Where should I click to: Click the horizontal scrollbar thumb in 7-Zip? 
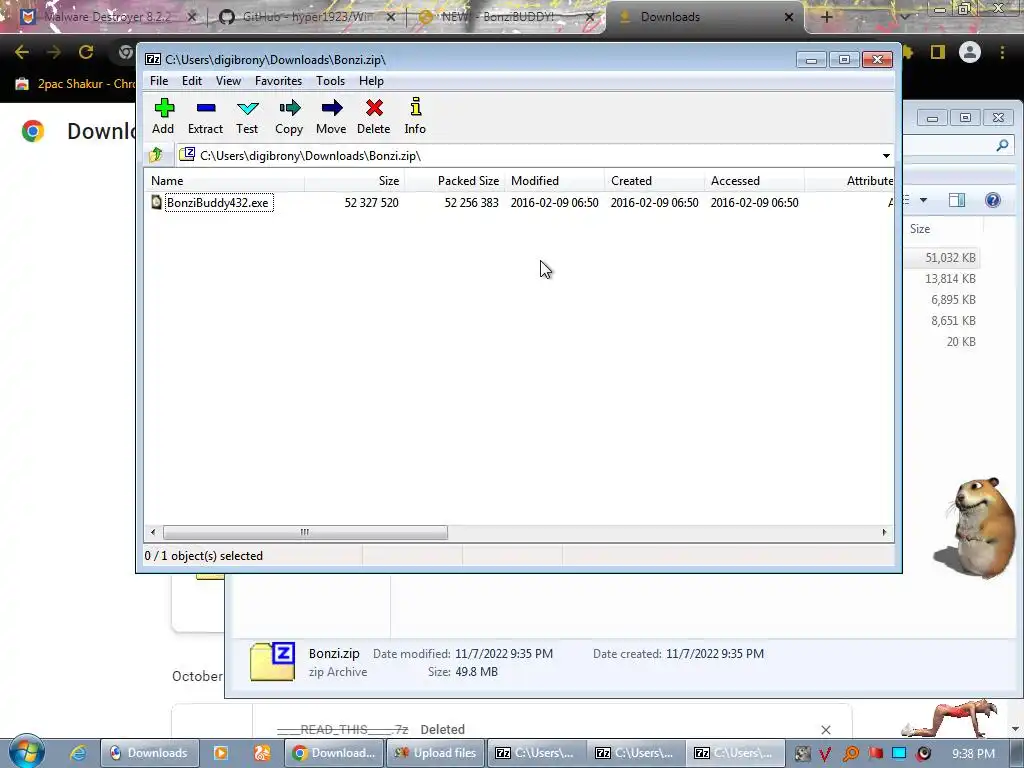click(x=305, y=532)
